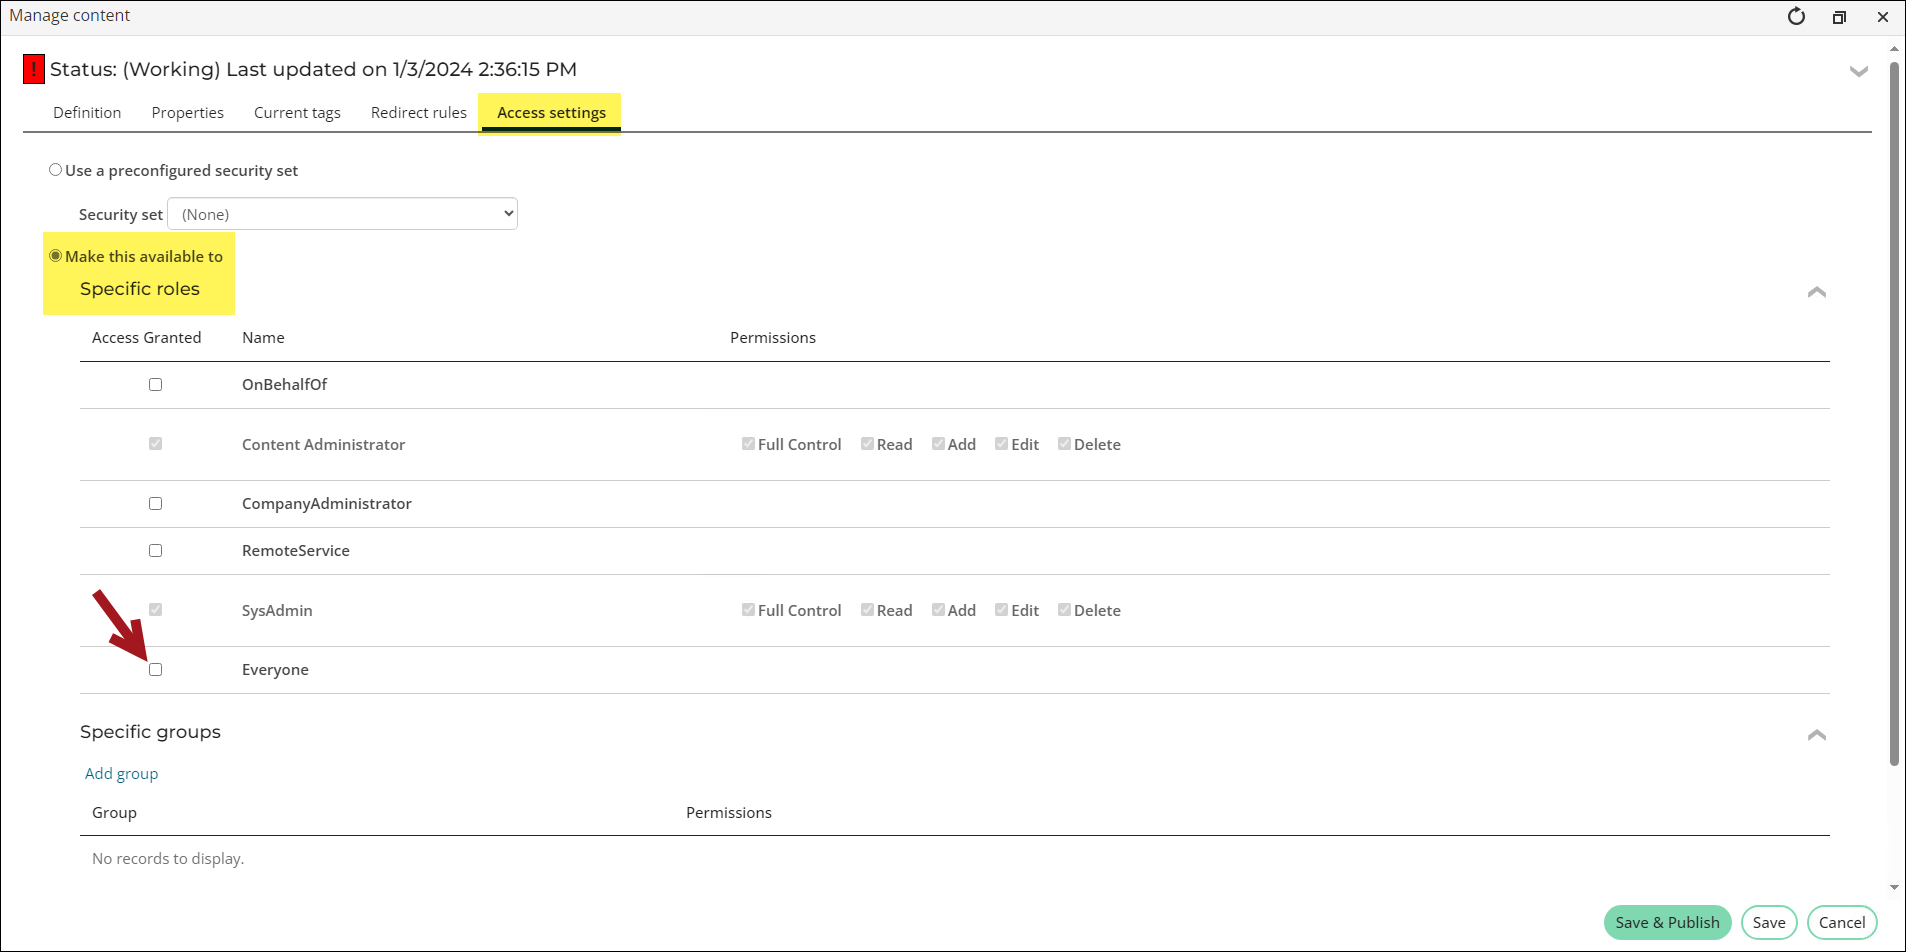The height and width of the screenshot is (952, 1906).
Task: Click the Specific groups heading
Action: click(x=150, y=732)
